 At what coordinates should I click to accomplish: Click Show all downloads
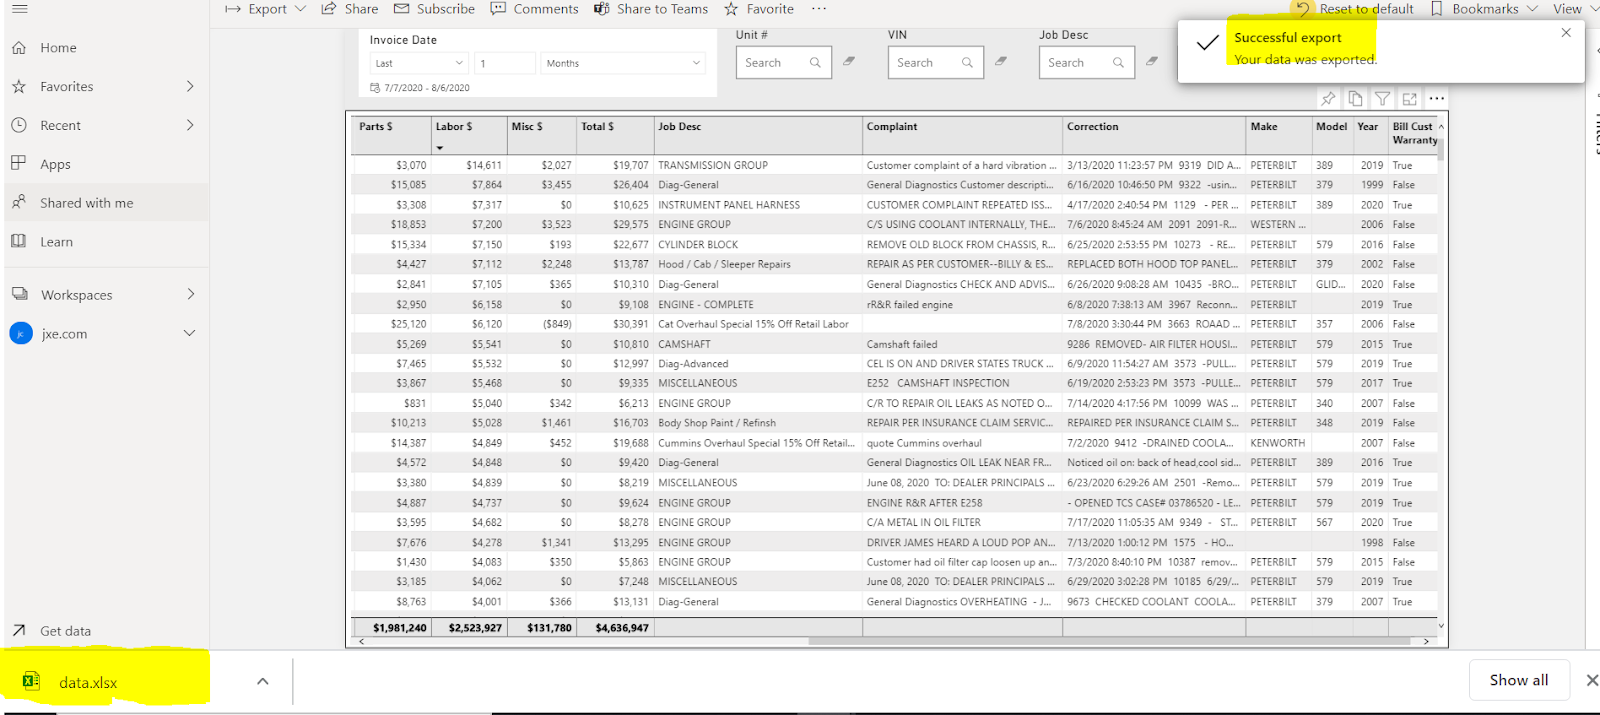(1519, 680)
